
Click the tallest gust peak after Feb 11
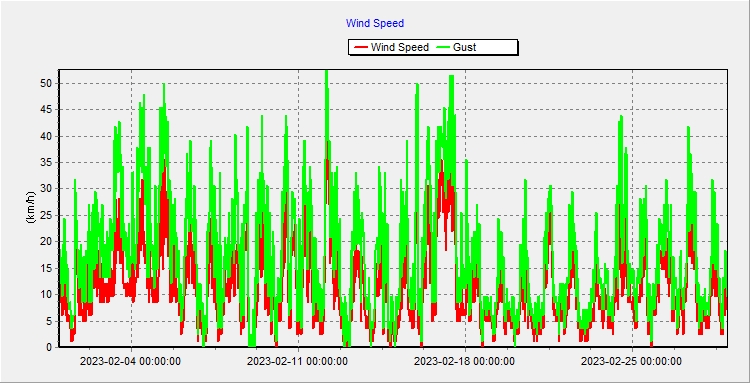[x=327, y=73]
